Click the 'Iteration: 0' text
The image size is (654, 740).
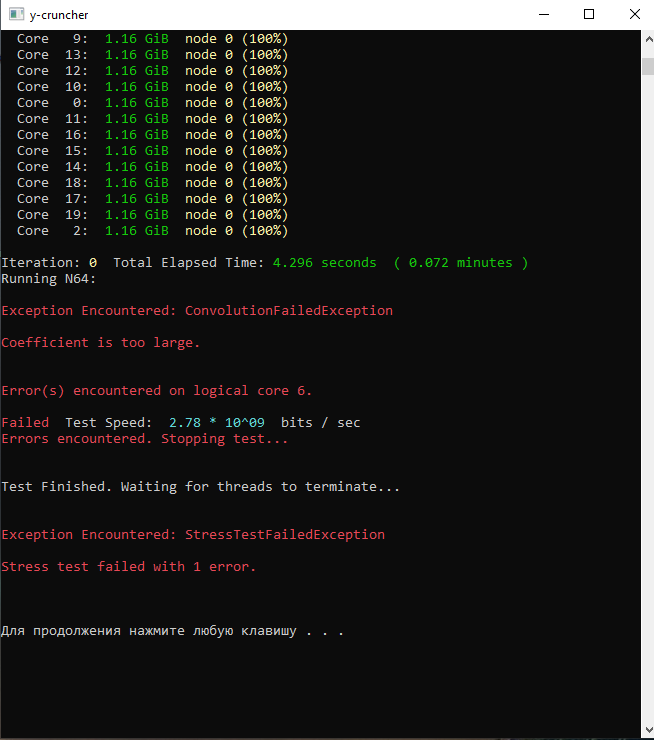pyautogui.click(x=49, y=263)
